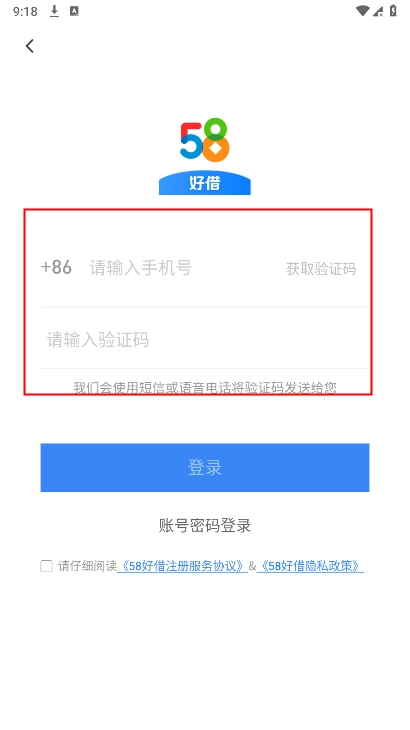This screenshot has height=730, width=410.
Task: Check the agreement checkbox before 请仔细阅读
Action: click(x=47, y=566)
